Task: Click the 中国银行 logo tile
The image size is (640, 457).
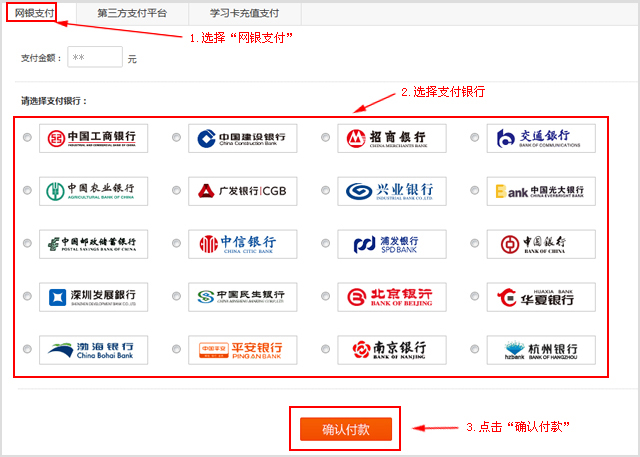Action: pos(541,244)
